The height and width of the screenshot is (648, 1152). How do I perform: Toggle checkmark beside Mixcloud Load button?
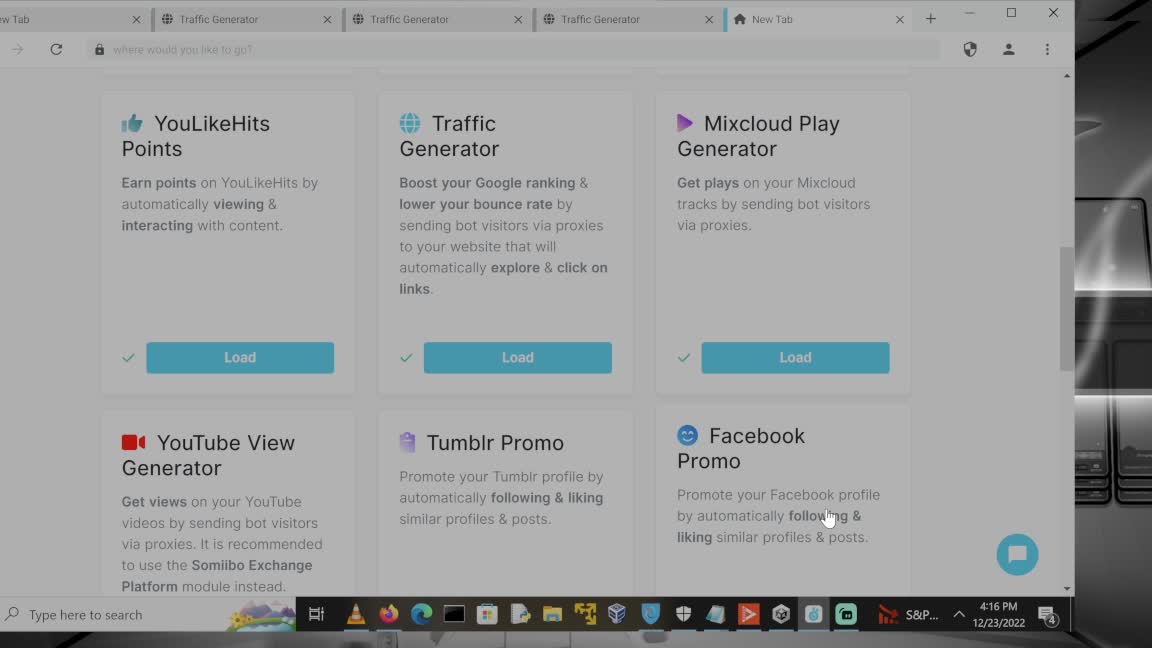(x=684, y=358)
